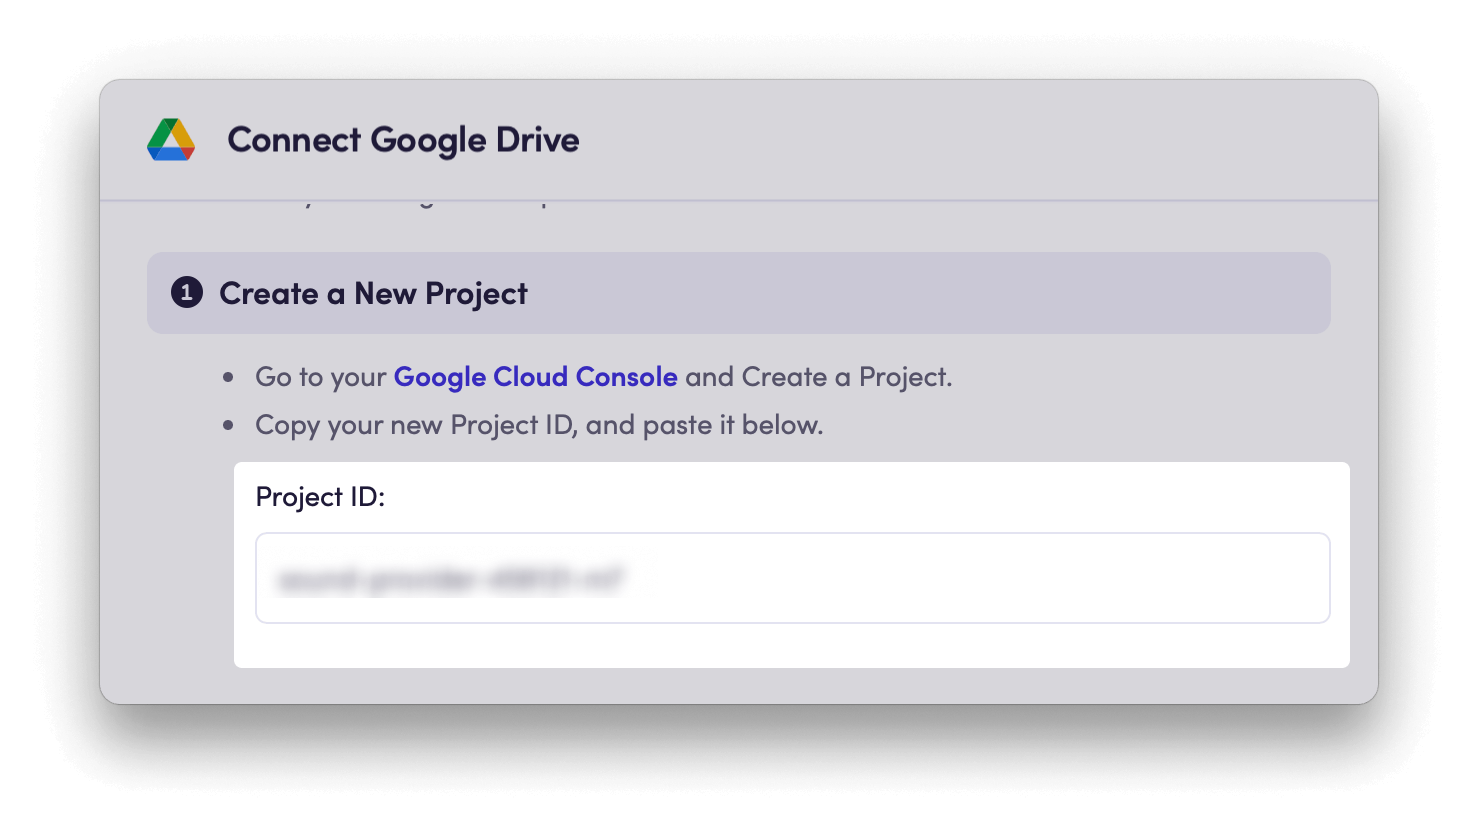Click the header divider line under the title

point(738,201)
